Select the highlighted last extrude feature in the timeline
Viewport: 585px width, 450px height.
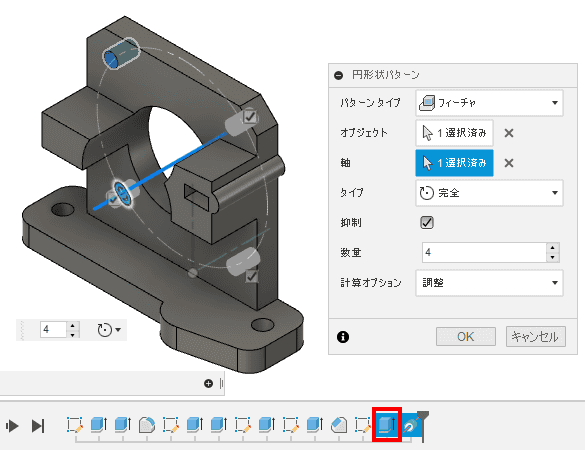tap(387, 425)
